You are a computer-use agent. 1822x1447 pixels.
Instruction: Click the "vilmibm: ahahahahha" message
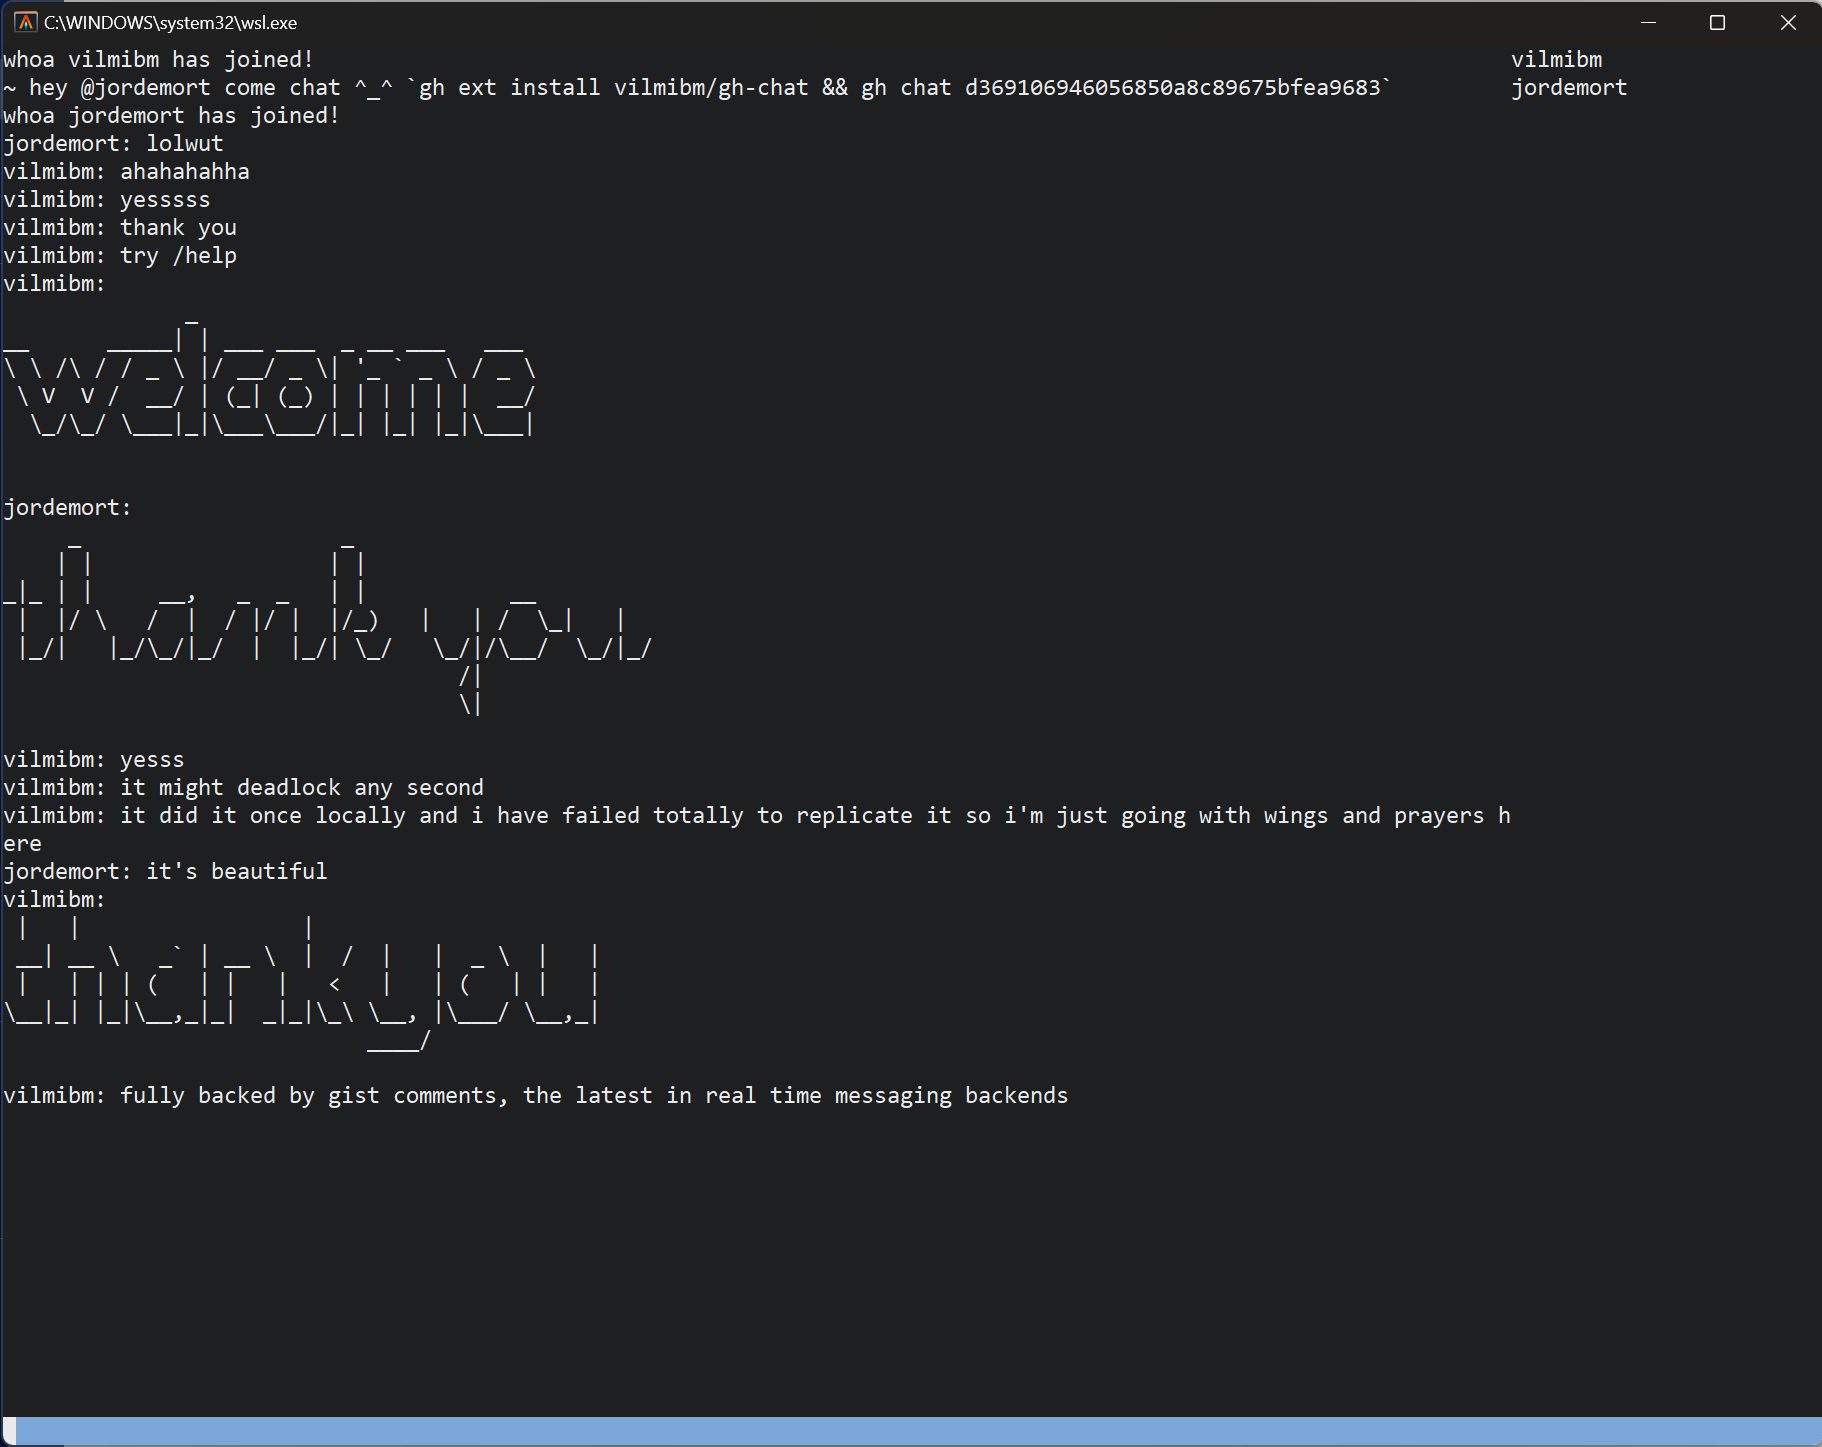click(126, 171)
